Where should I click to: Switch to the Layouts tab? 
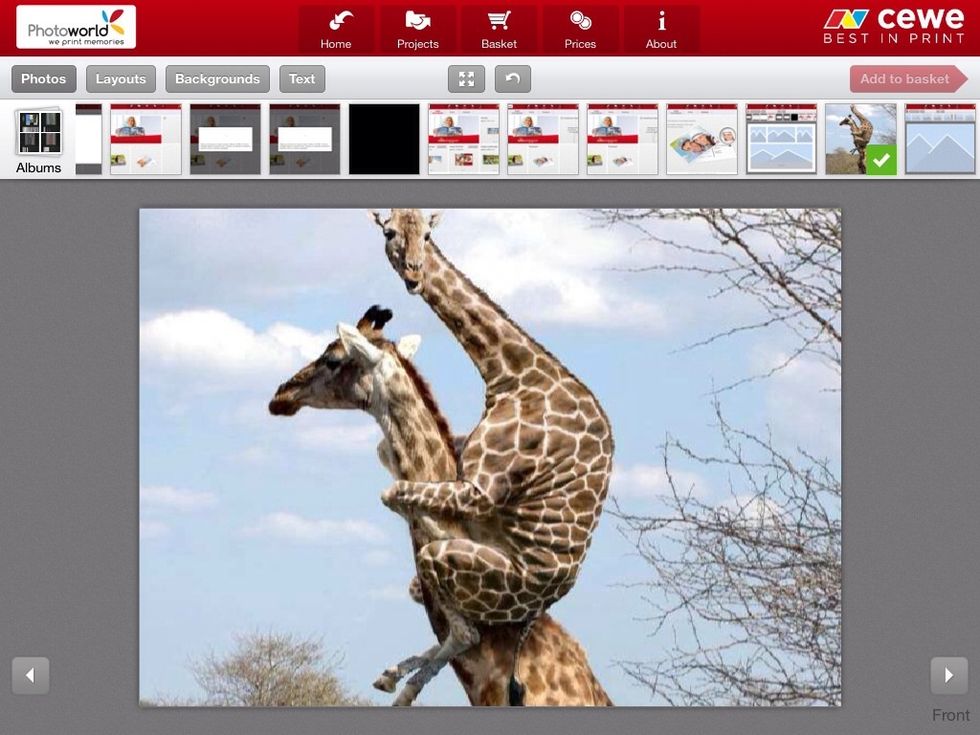point(121,79)
